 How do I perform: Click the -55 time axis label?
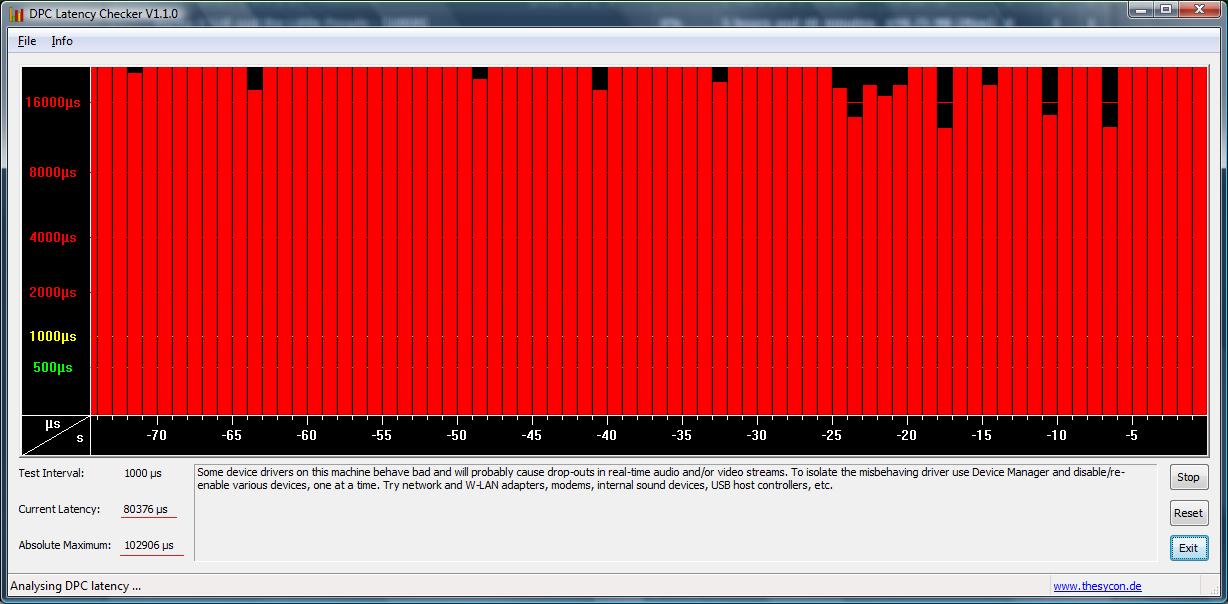[x=382, y=435]
